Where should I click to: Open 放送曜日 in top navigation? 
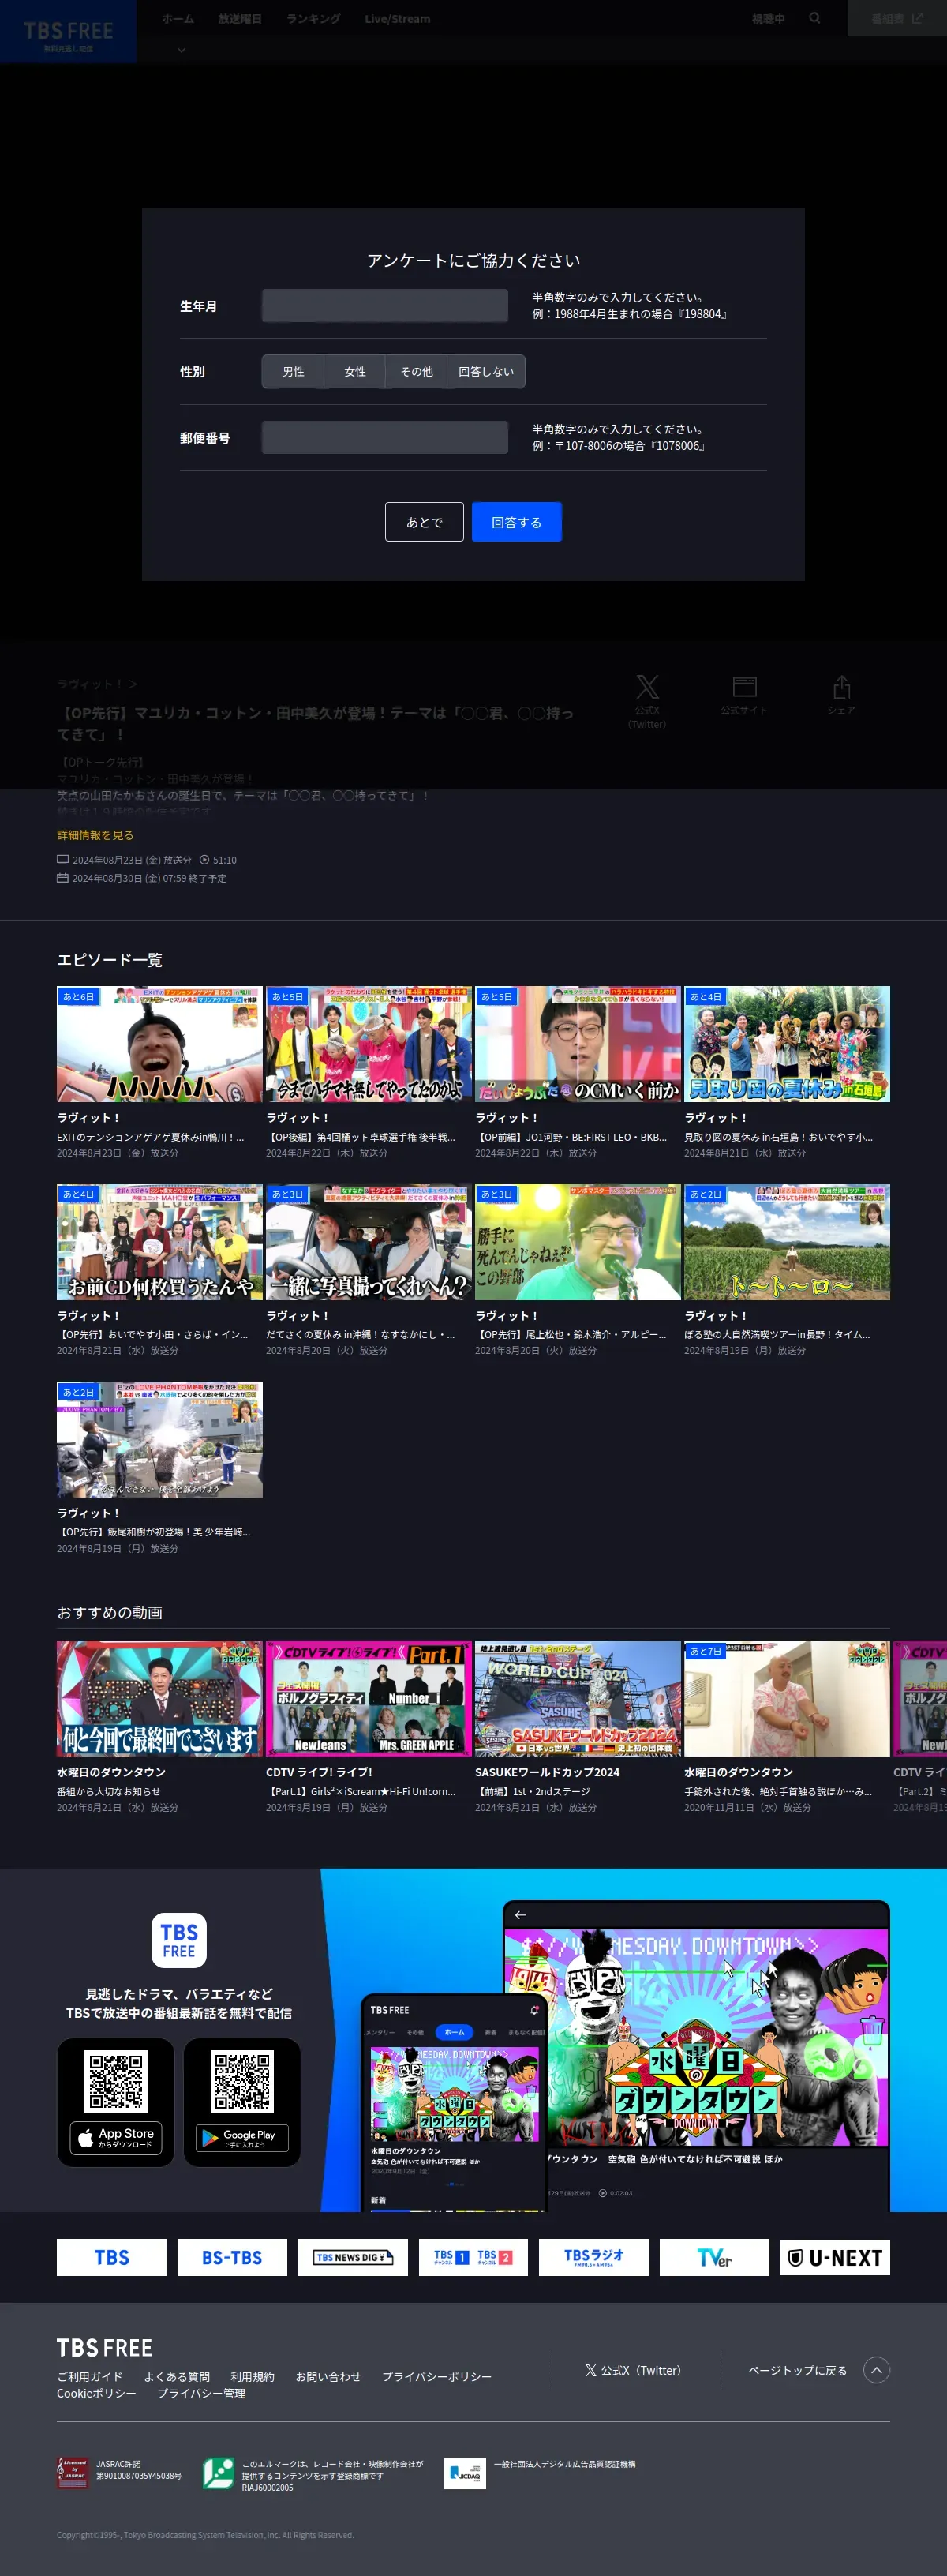pyautogui.click(x=240, y=19)
